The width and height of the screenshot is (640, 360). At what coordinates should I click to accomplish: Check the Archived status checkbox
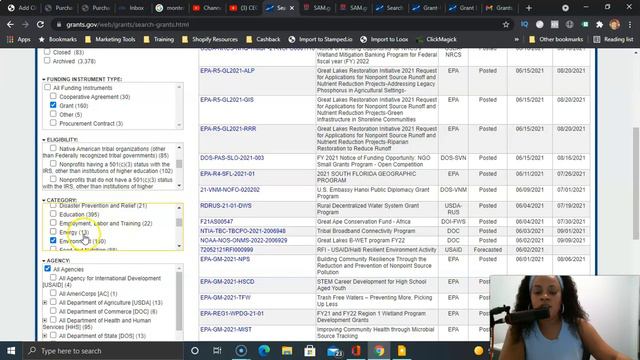pyautogui.click(x=47, y=61)
